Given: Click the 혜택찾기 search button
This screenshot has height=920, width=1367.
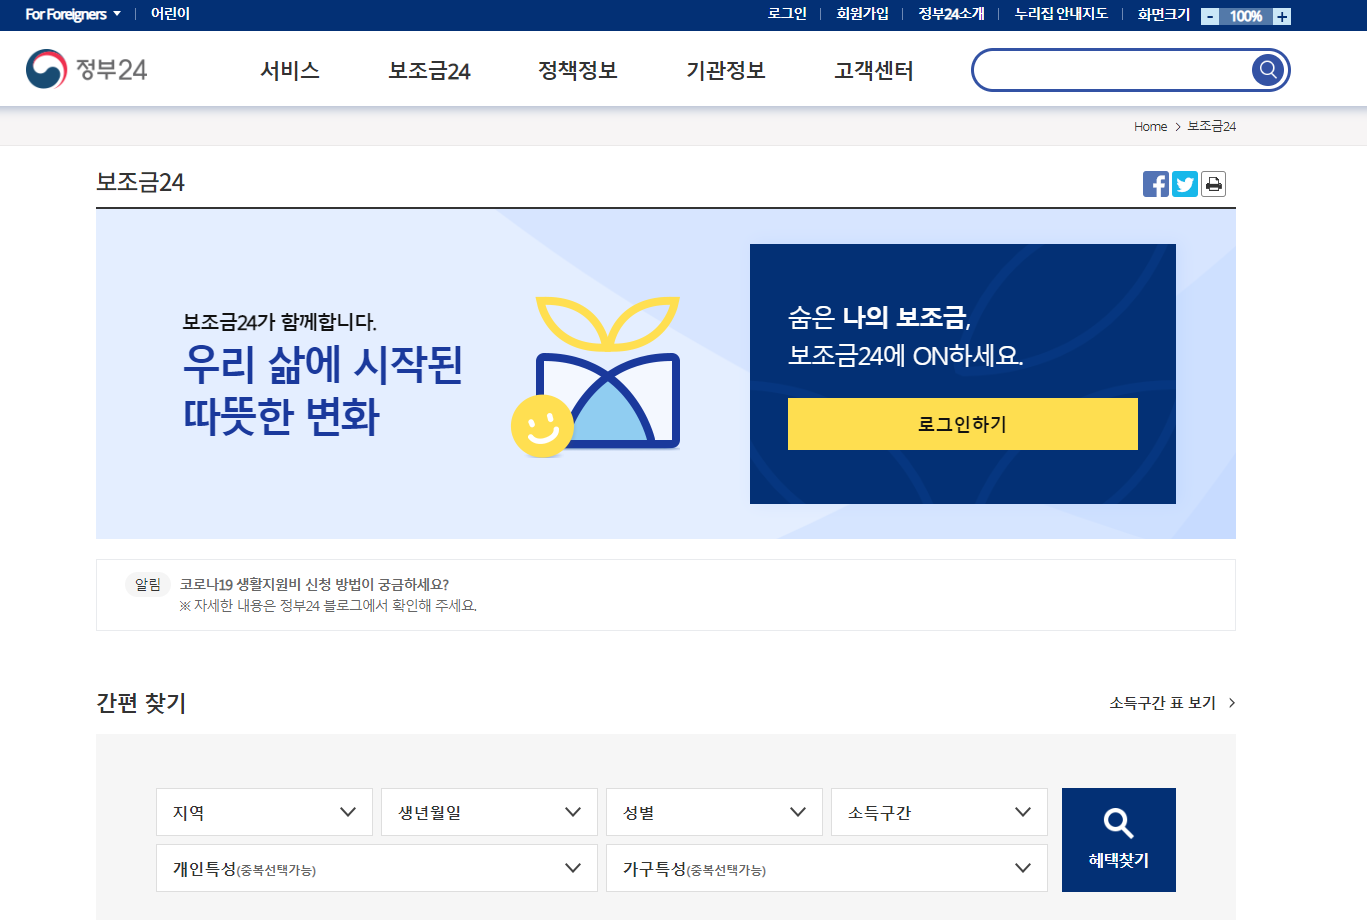Looking at the screenshot, I should (1119, 840).
